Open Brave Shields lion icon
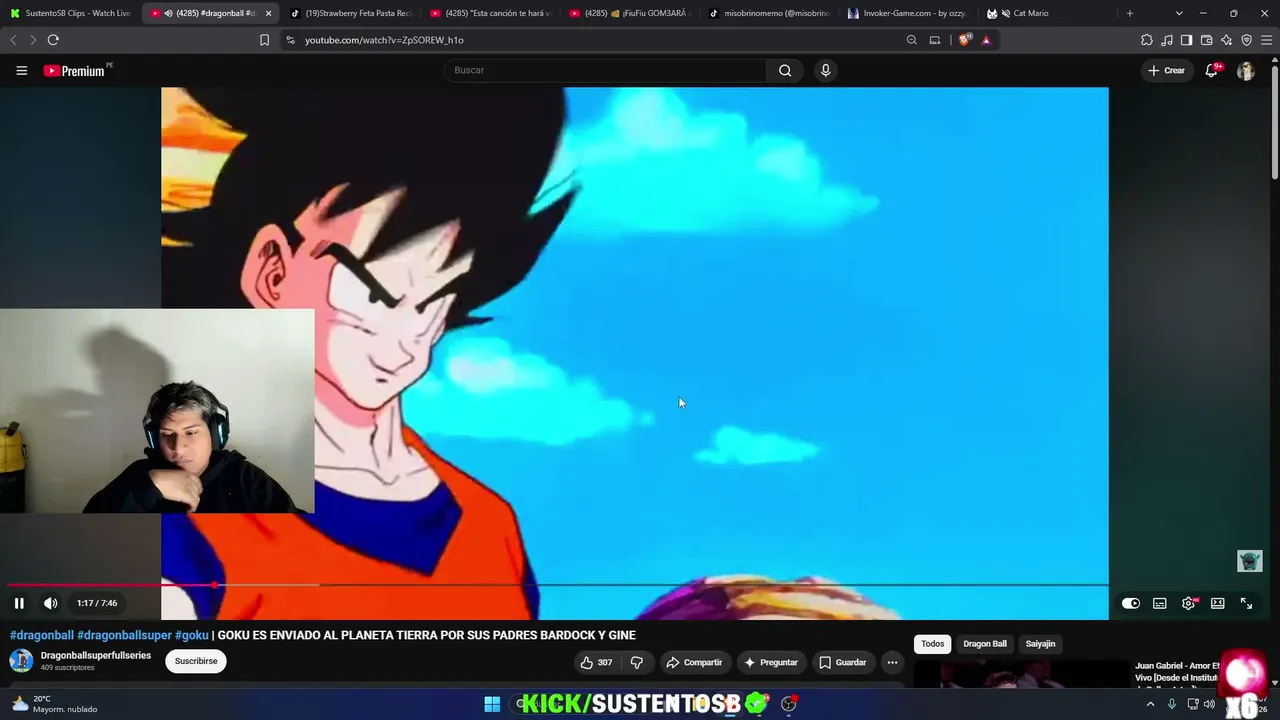The width and height of the screenshot is (1280, 720). tap(964, 40)
